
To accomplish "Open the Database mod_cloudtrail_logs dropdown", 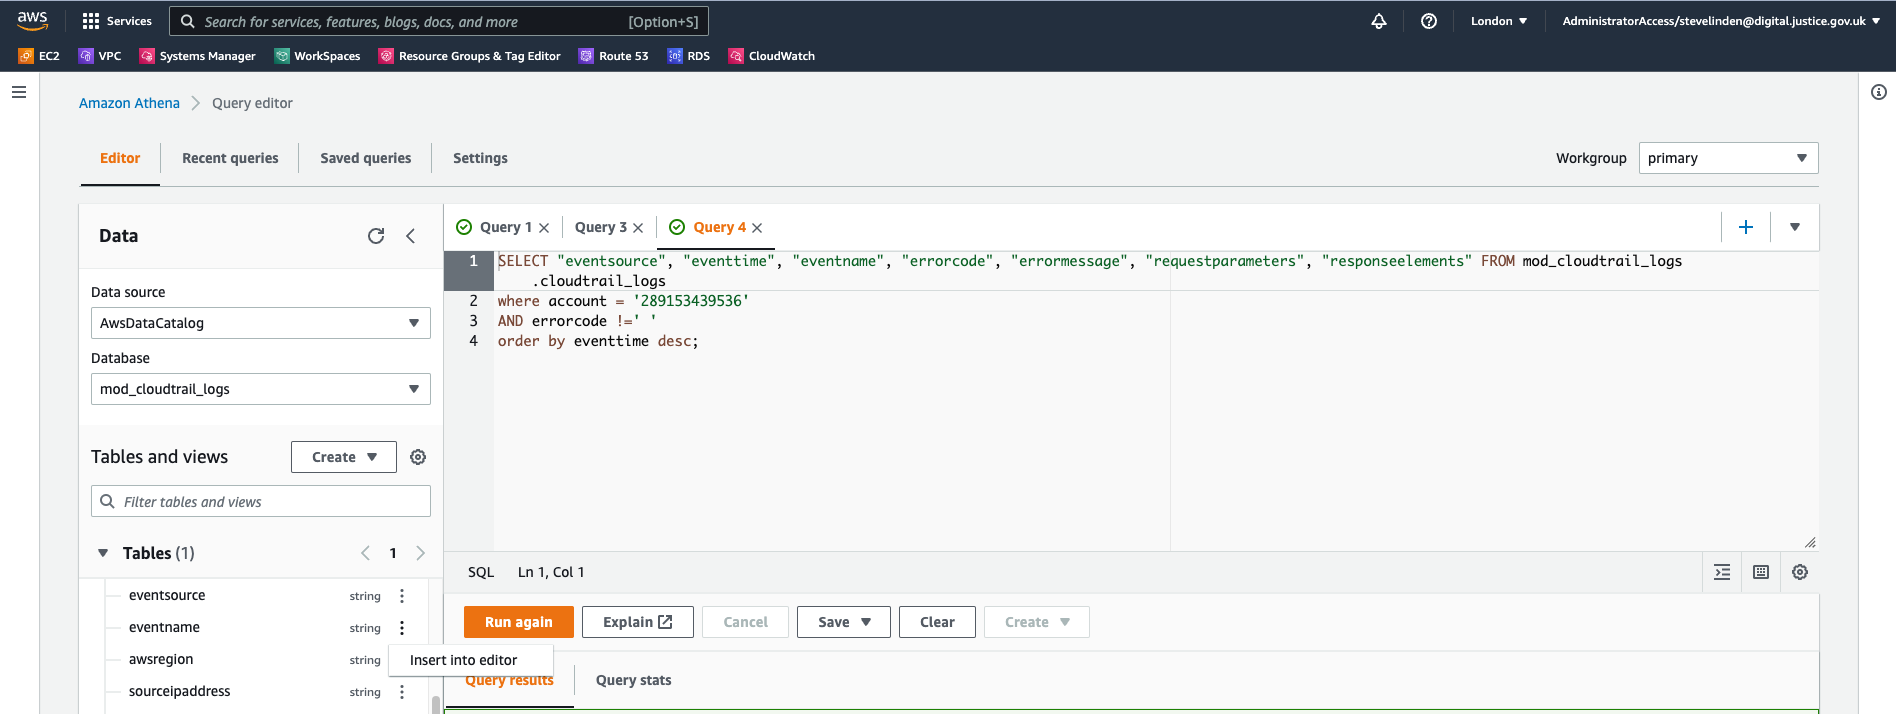I will point(261,389).
